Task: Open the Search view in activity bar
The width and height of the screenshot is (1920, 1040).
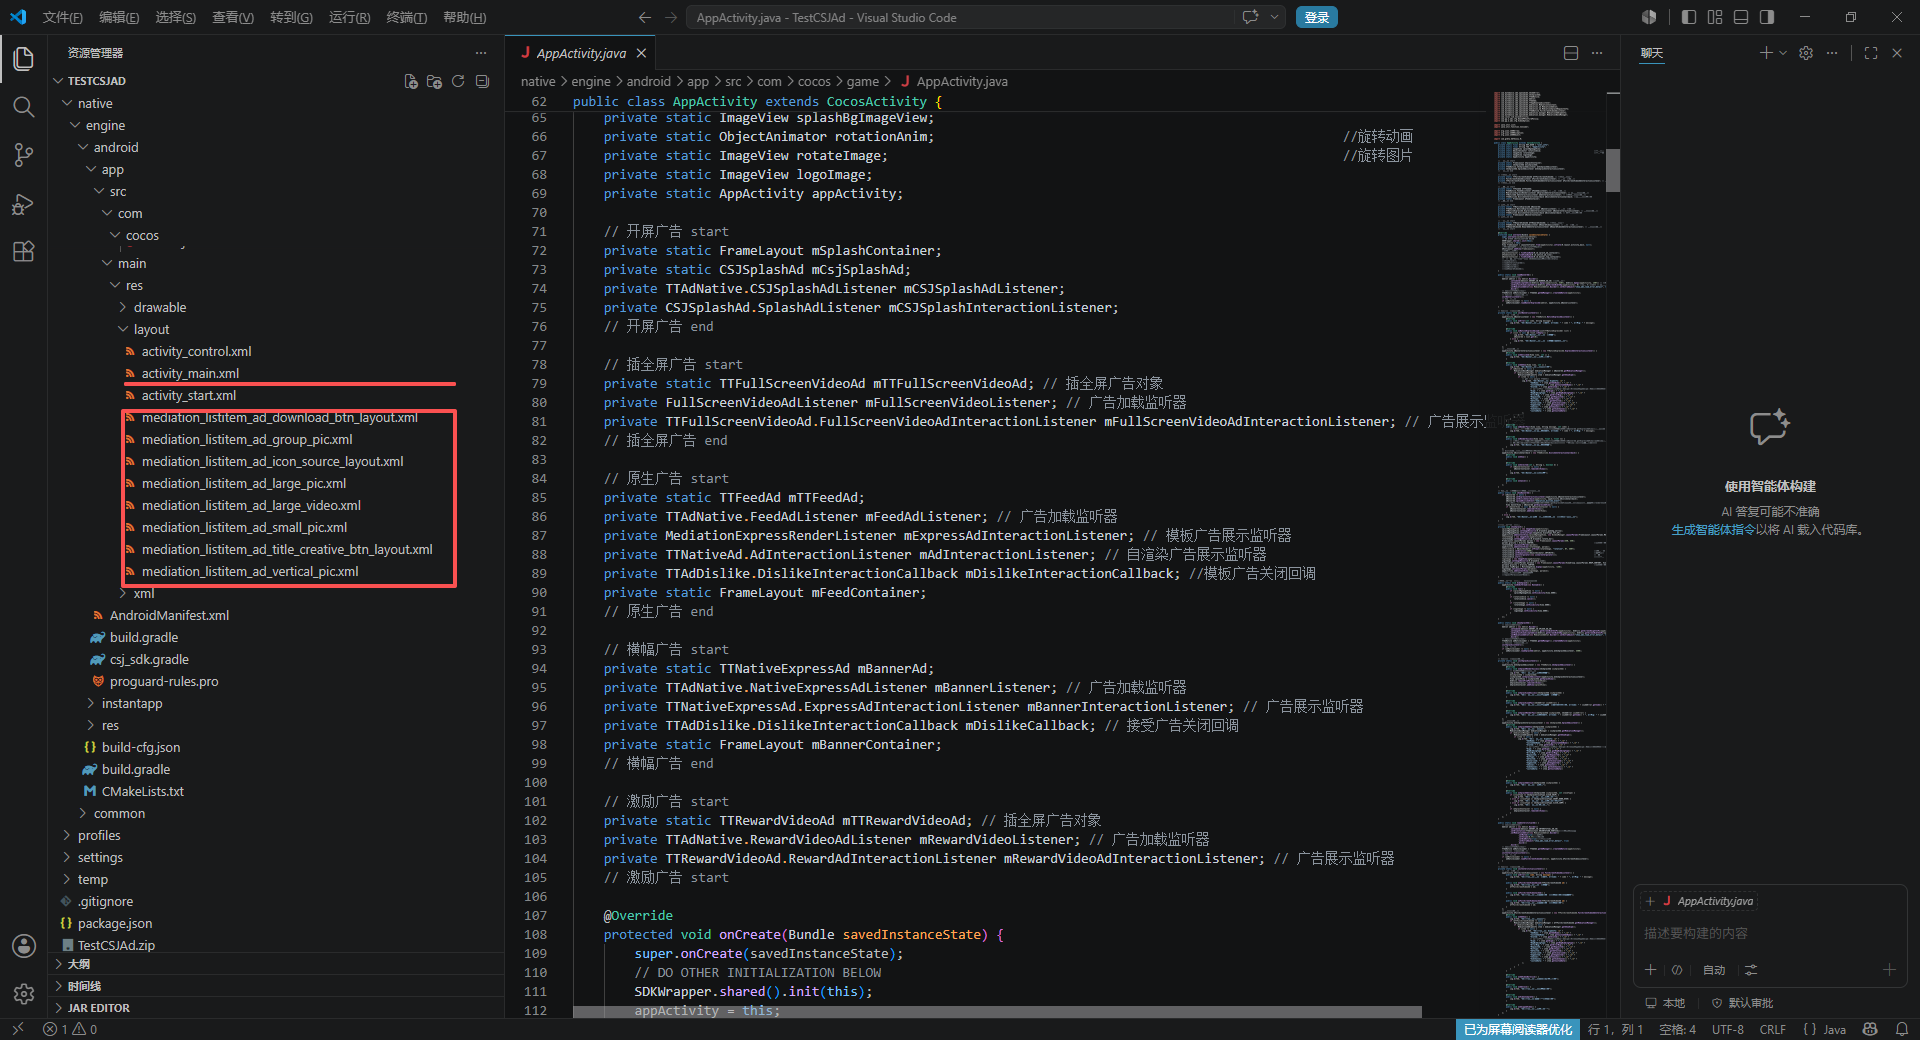Action: 24,107
